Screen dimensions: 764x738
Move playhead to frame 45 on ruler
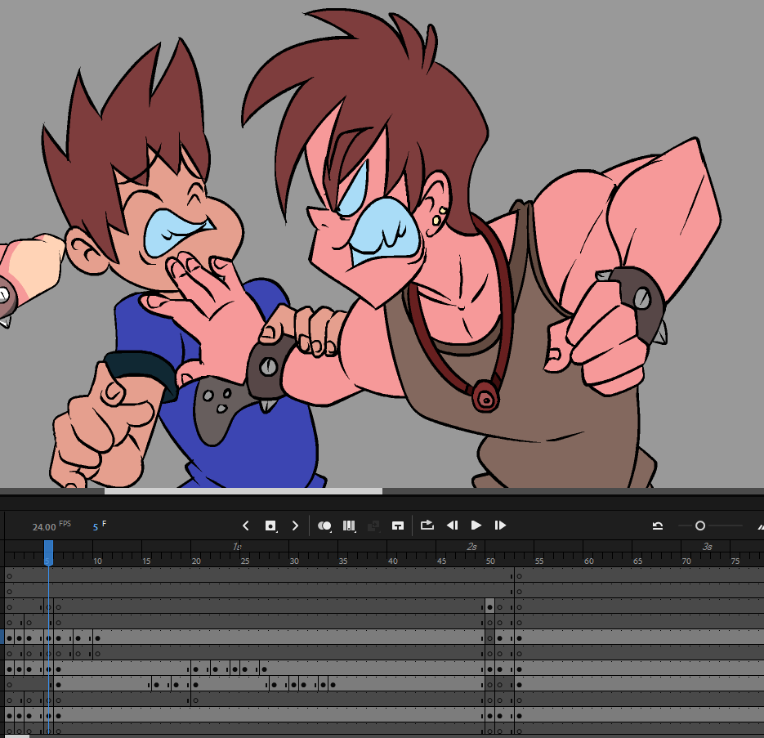pyautogui.click(x=441, y=561)
